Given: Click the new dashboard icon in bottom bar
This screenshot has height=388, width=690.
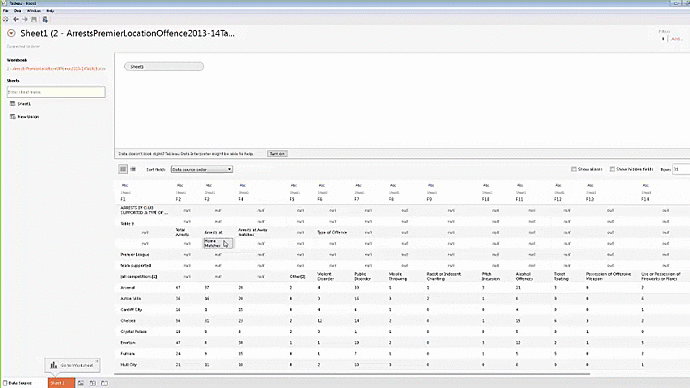Looking at the screenshot, I should point(92,383).
